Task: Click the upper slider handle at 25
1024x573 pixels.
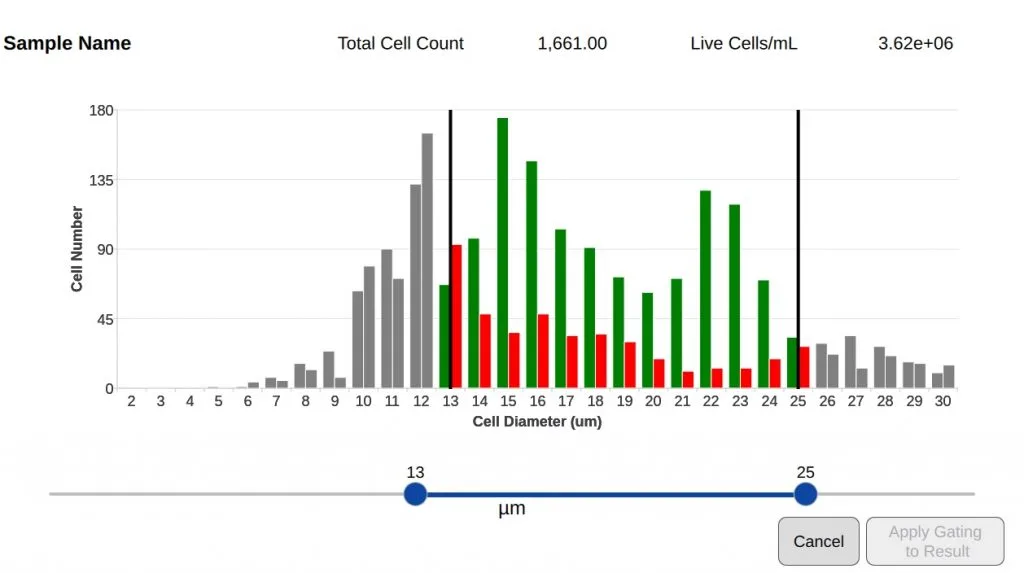Action: (805, 494)
